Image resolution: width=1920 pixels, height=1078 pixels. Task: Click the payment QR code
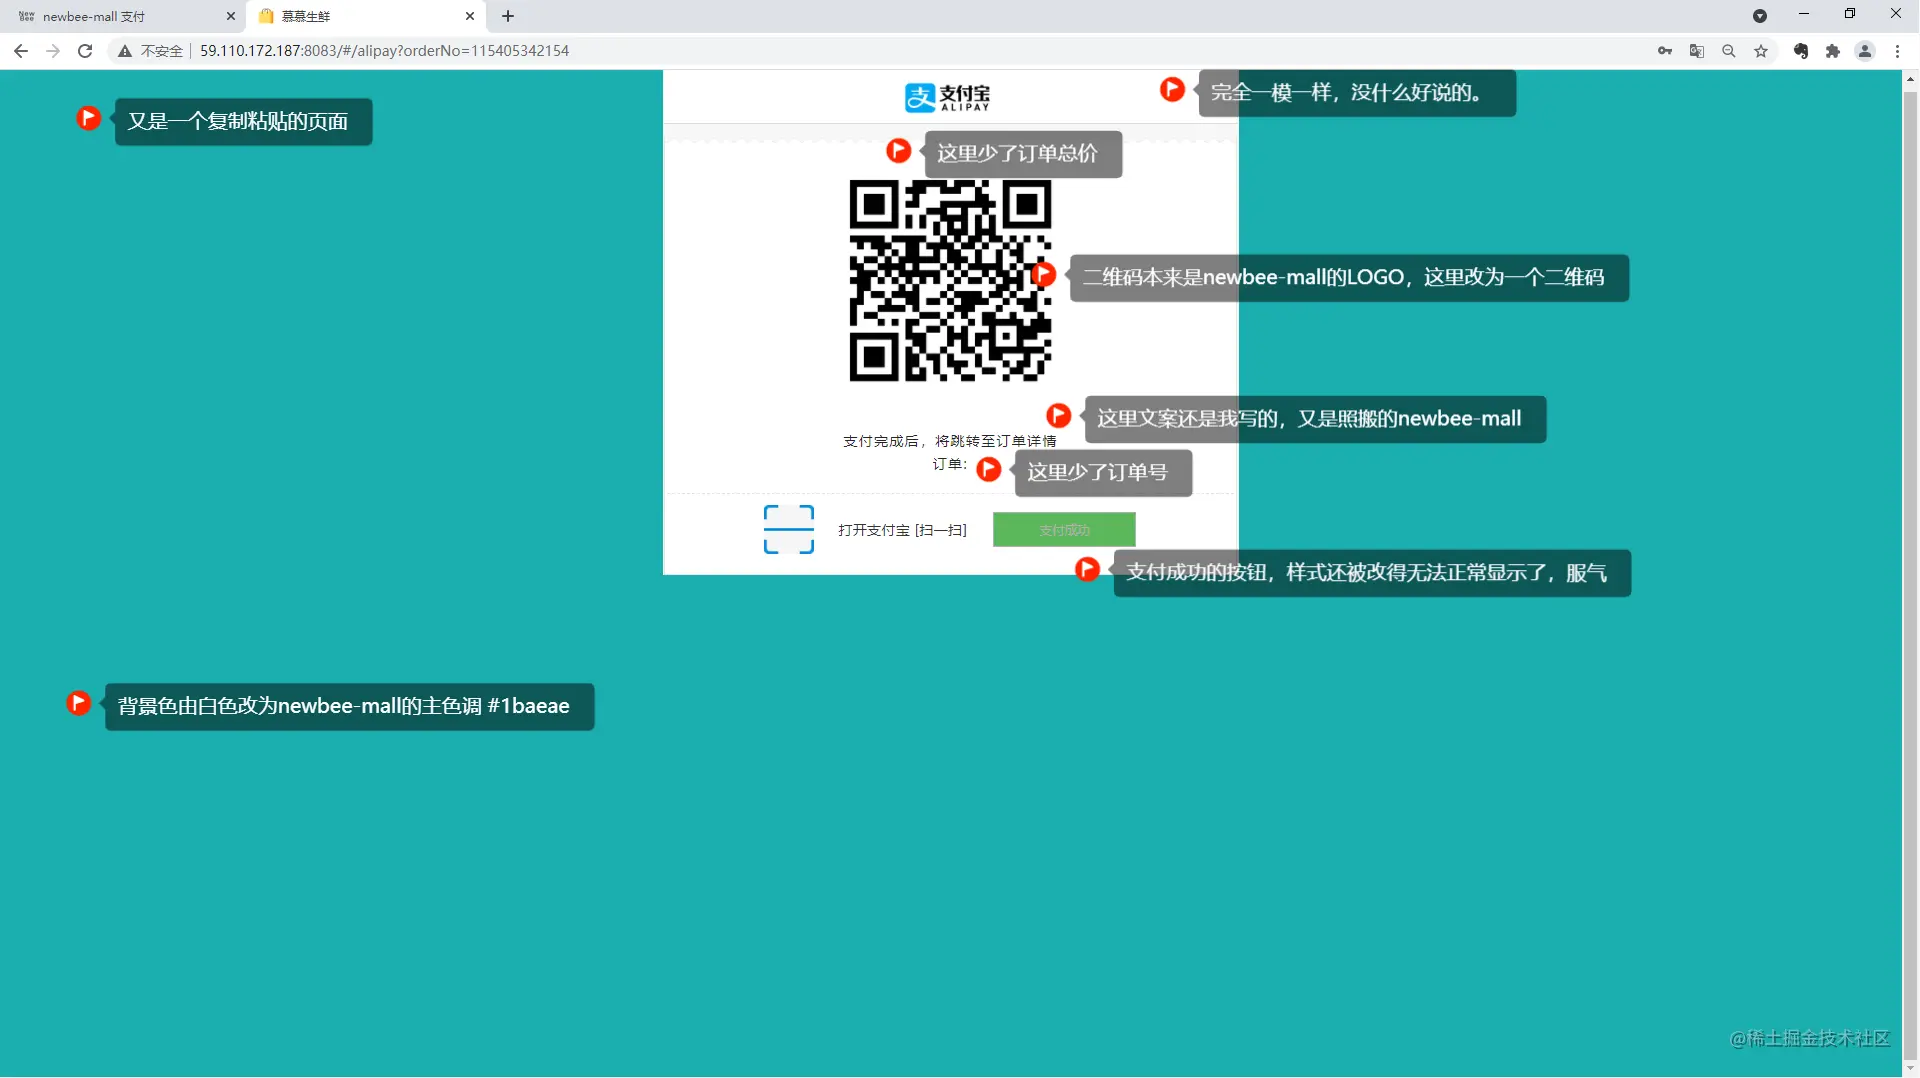950,281
